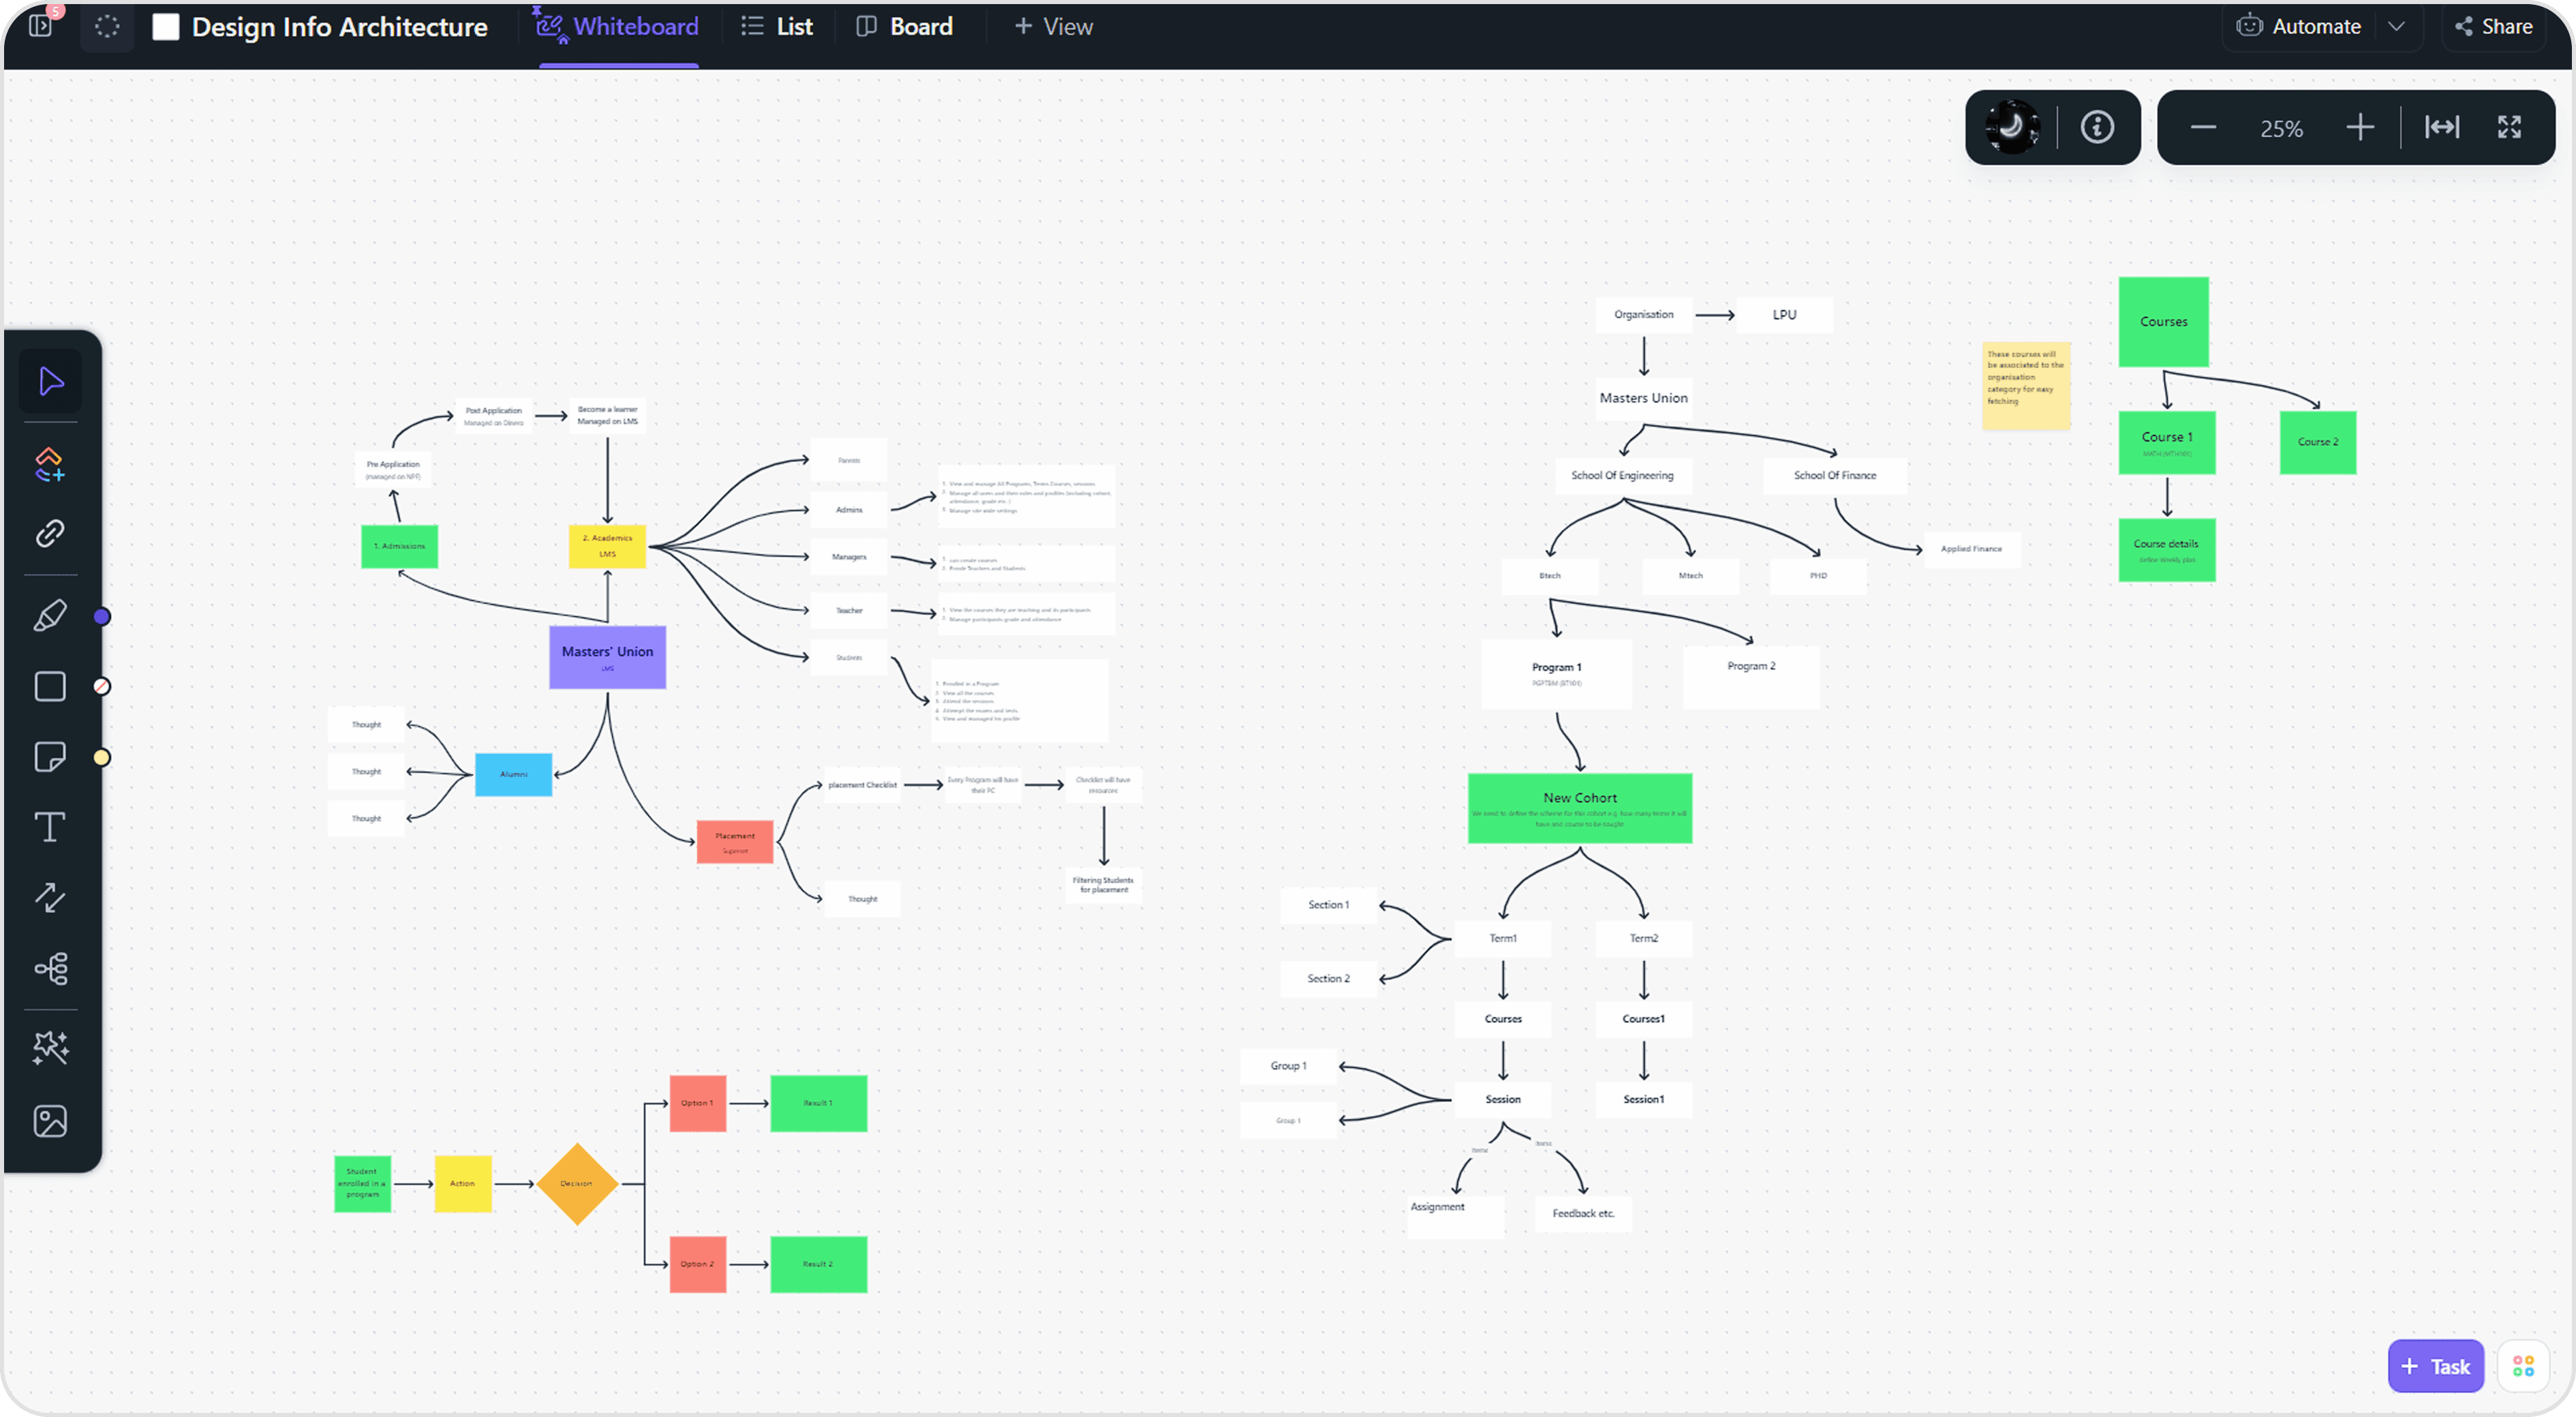Select the shape drawing tool
Screen dimensions: 2576x1417
coord(50,686)
